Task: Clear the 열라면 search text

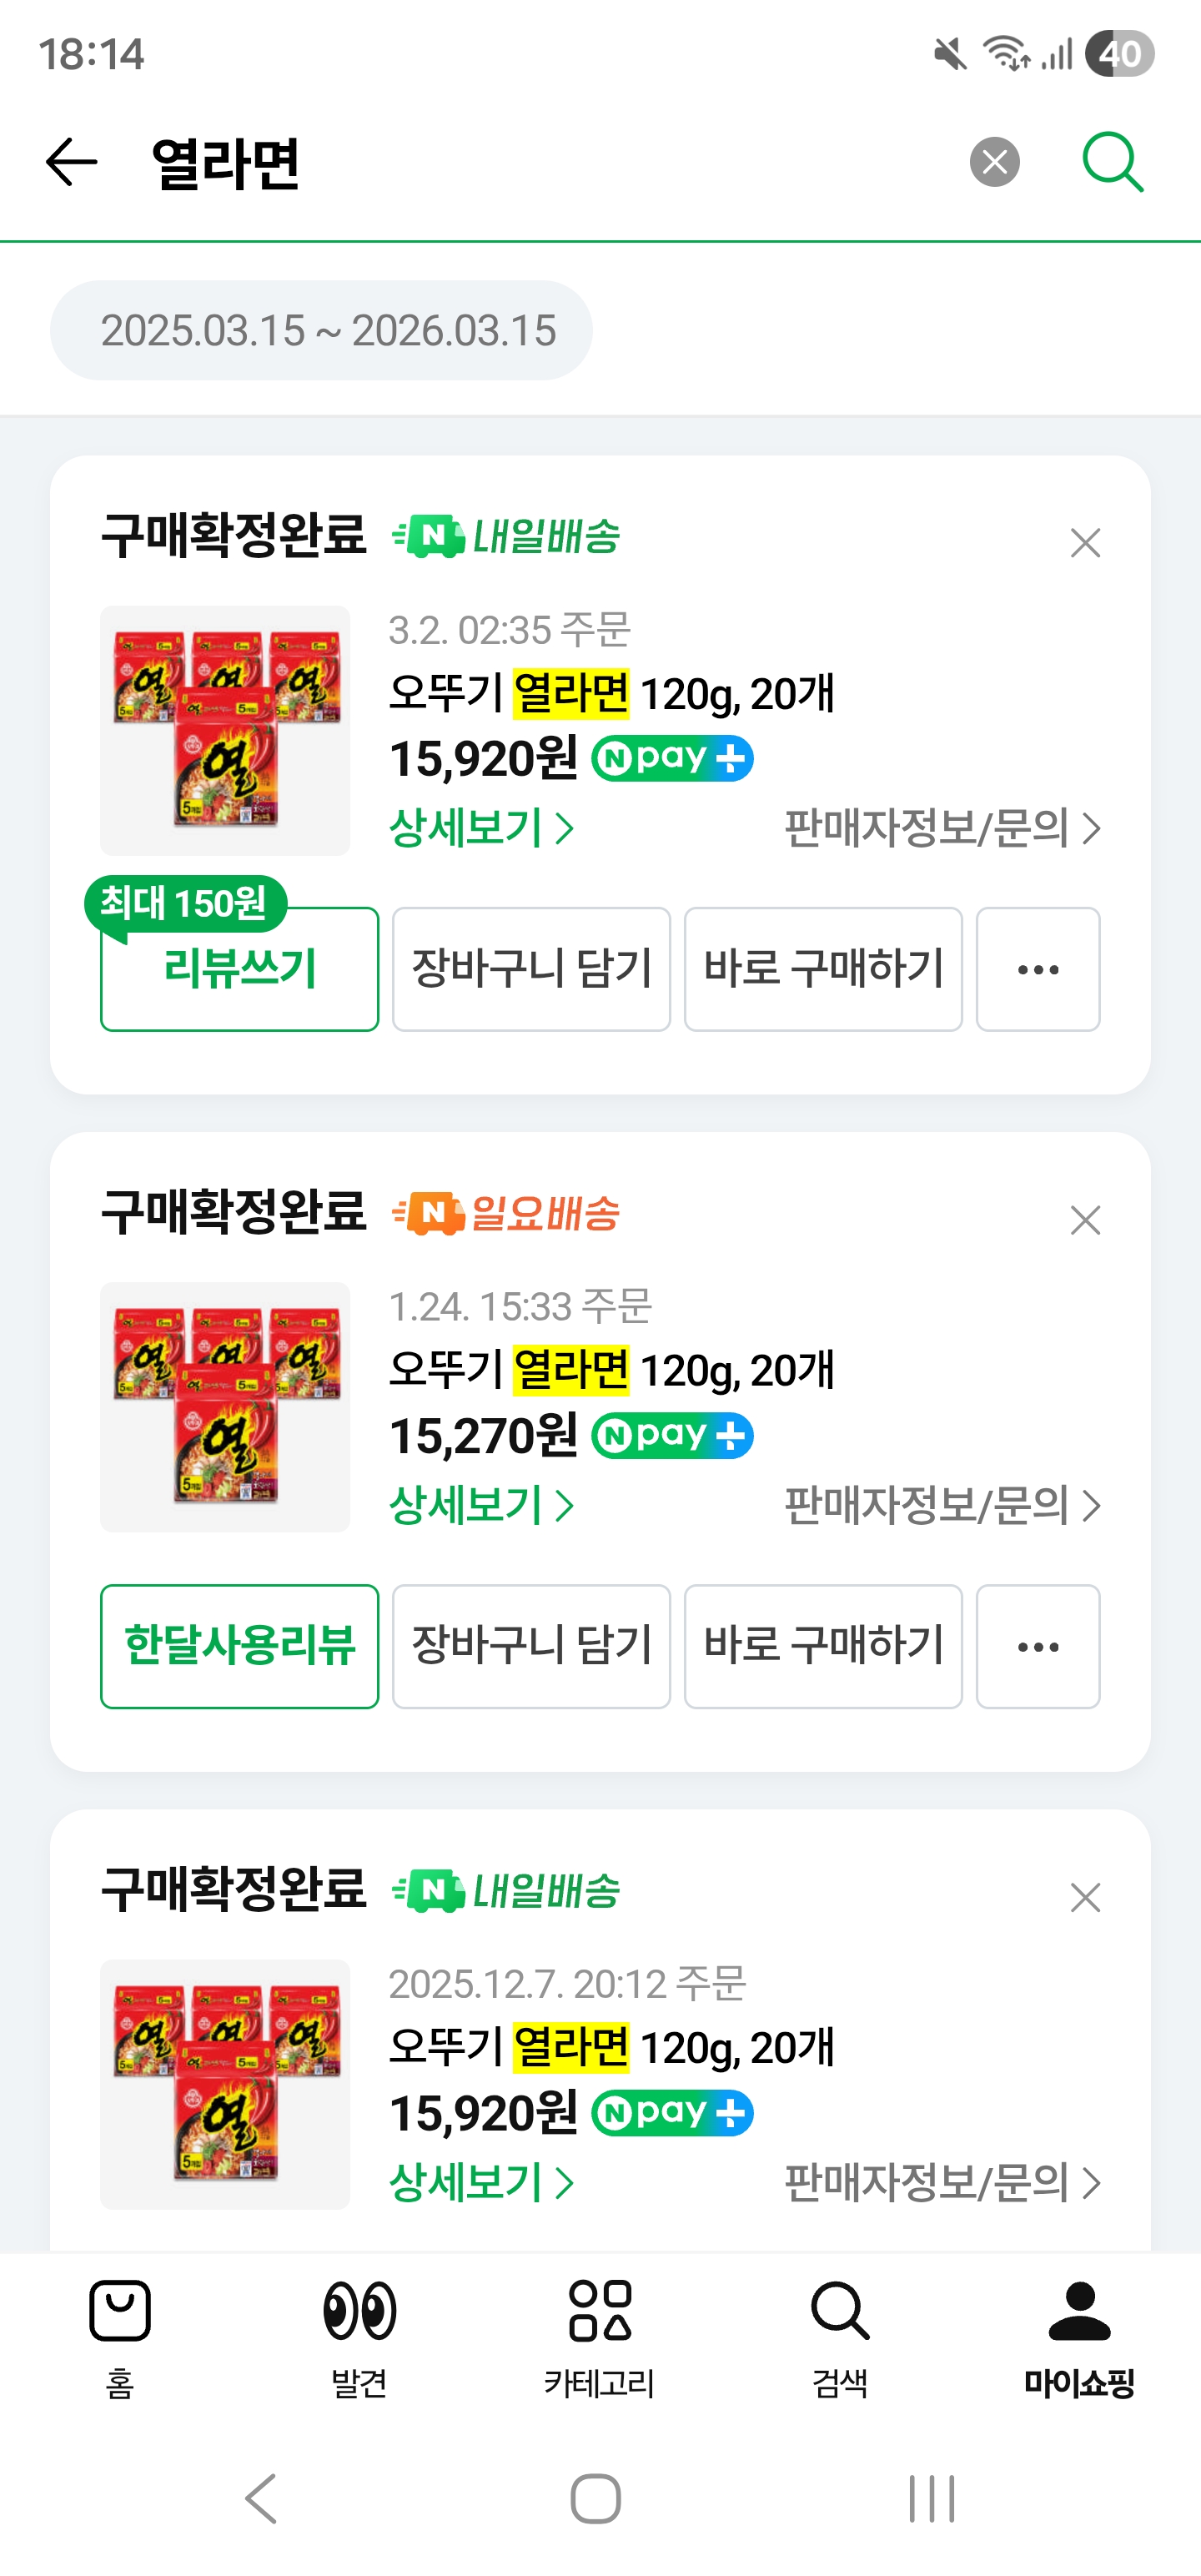Action: [994, 162]
